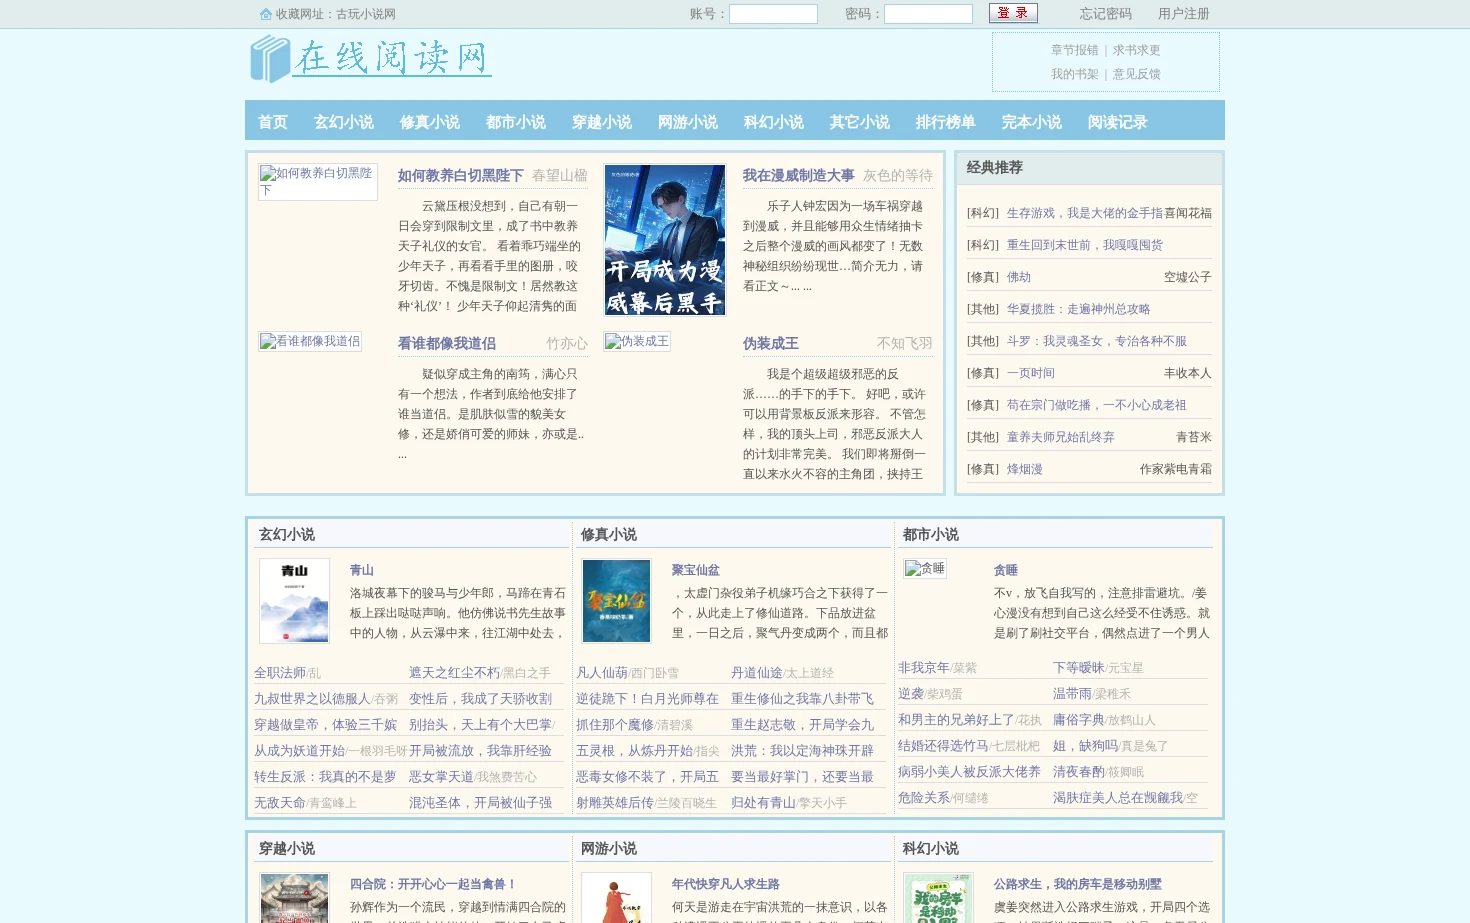Click the 四合院 book cover thumbnail
Image resolution: width=1470 pixels, height=923 pixels.
294,898
